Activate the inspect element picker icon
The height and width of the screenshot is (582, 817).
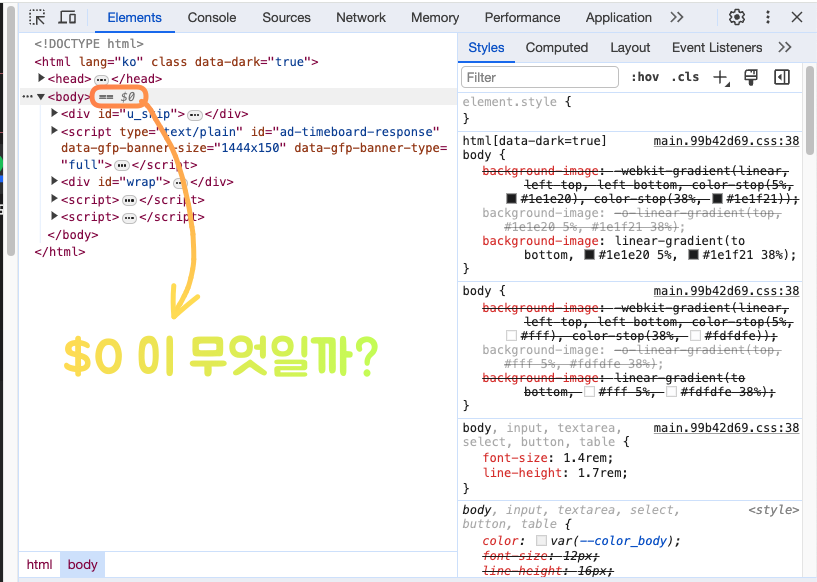(x=37, y=17)
